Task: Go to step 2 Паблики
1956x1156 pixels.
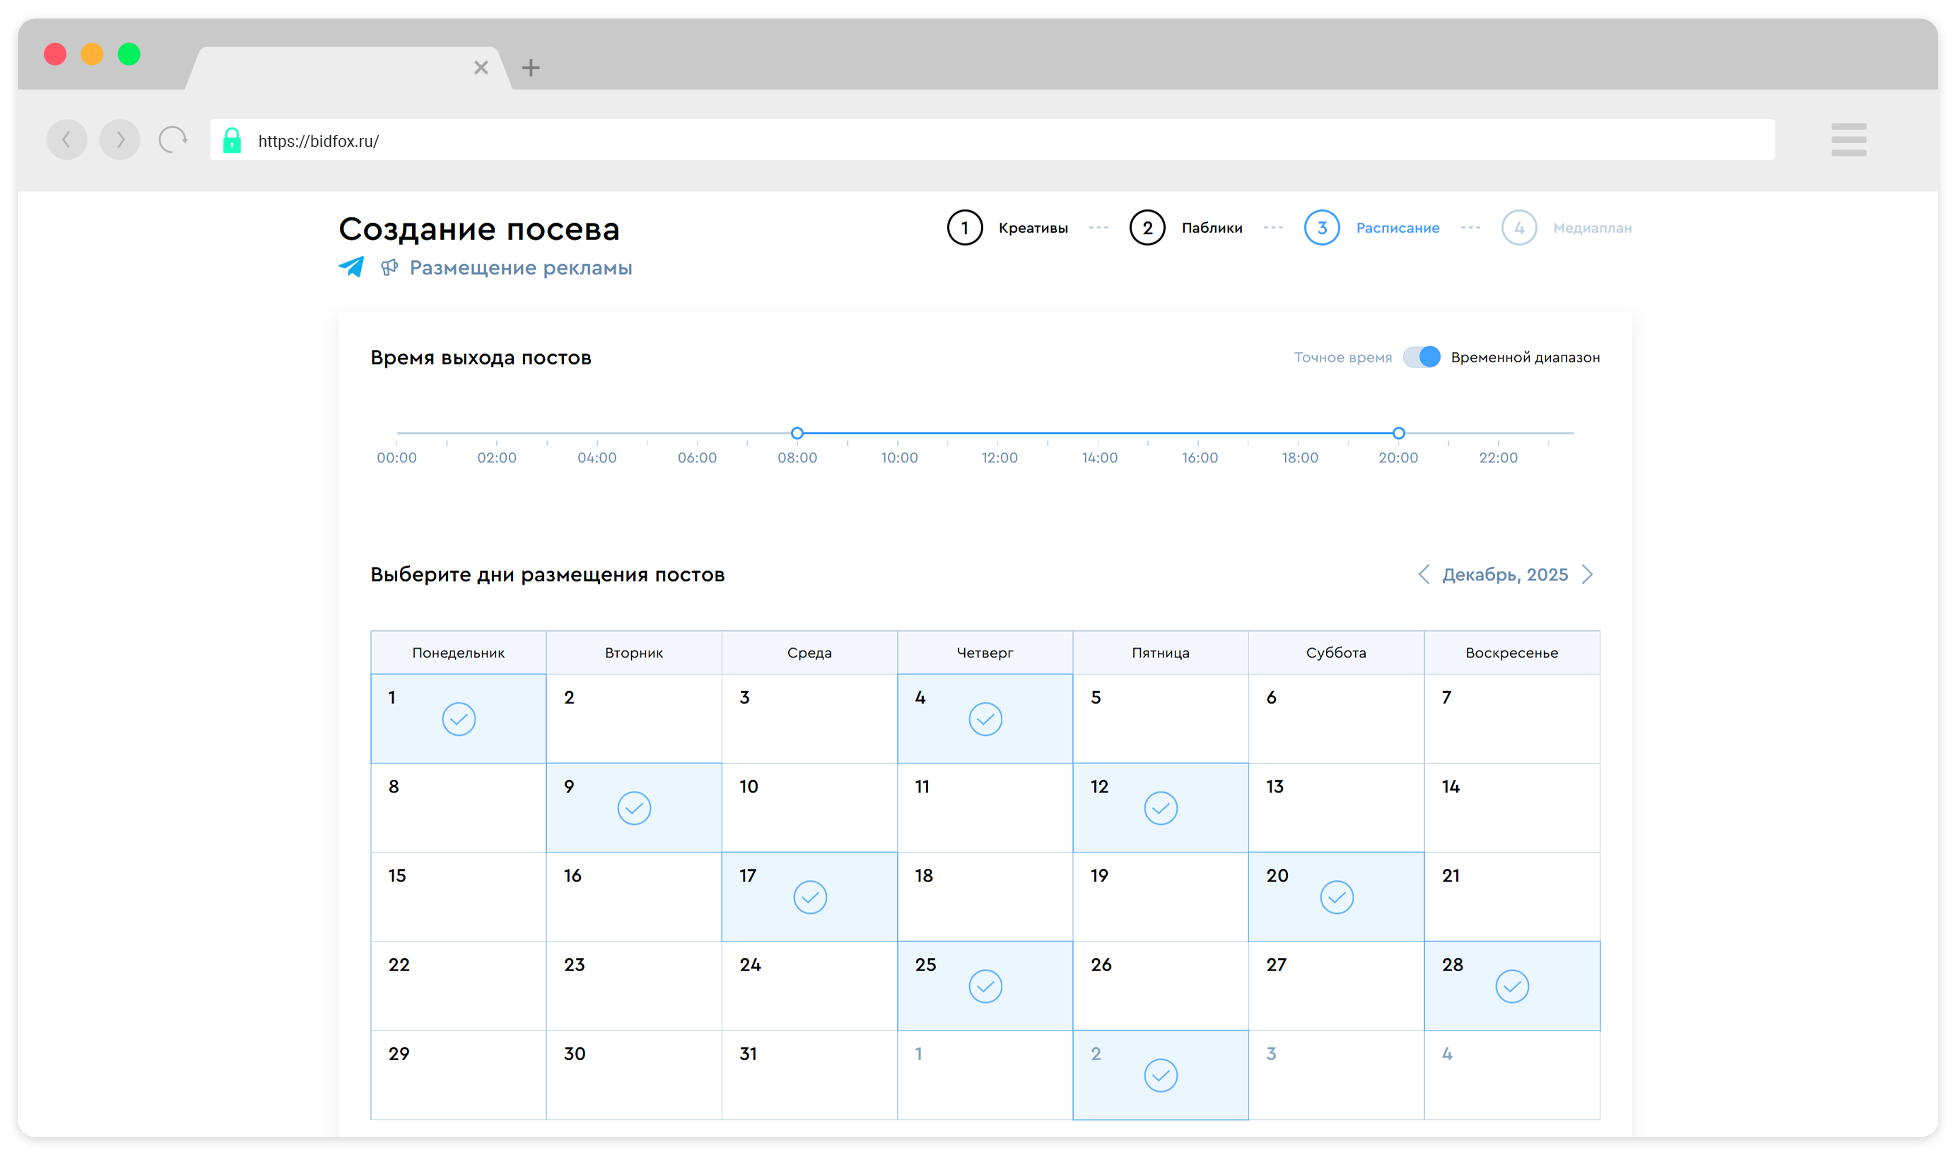Action: point(1147,228)
